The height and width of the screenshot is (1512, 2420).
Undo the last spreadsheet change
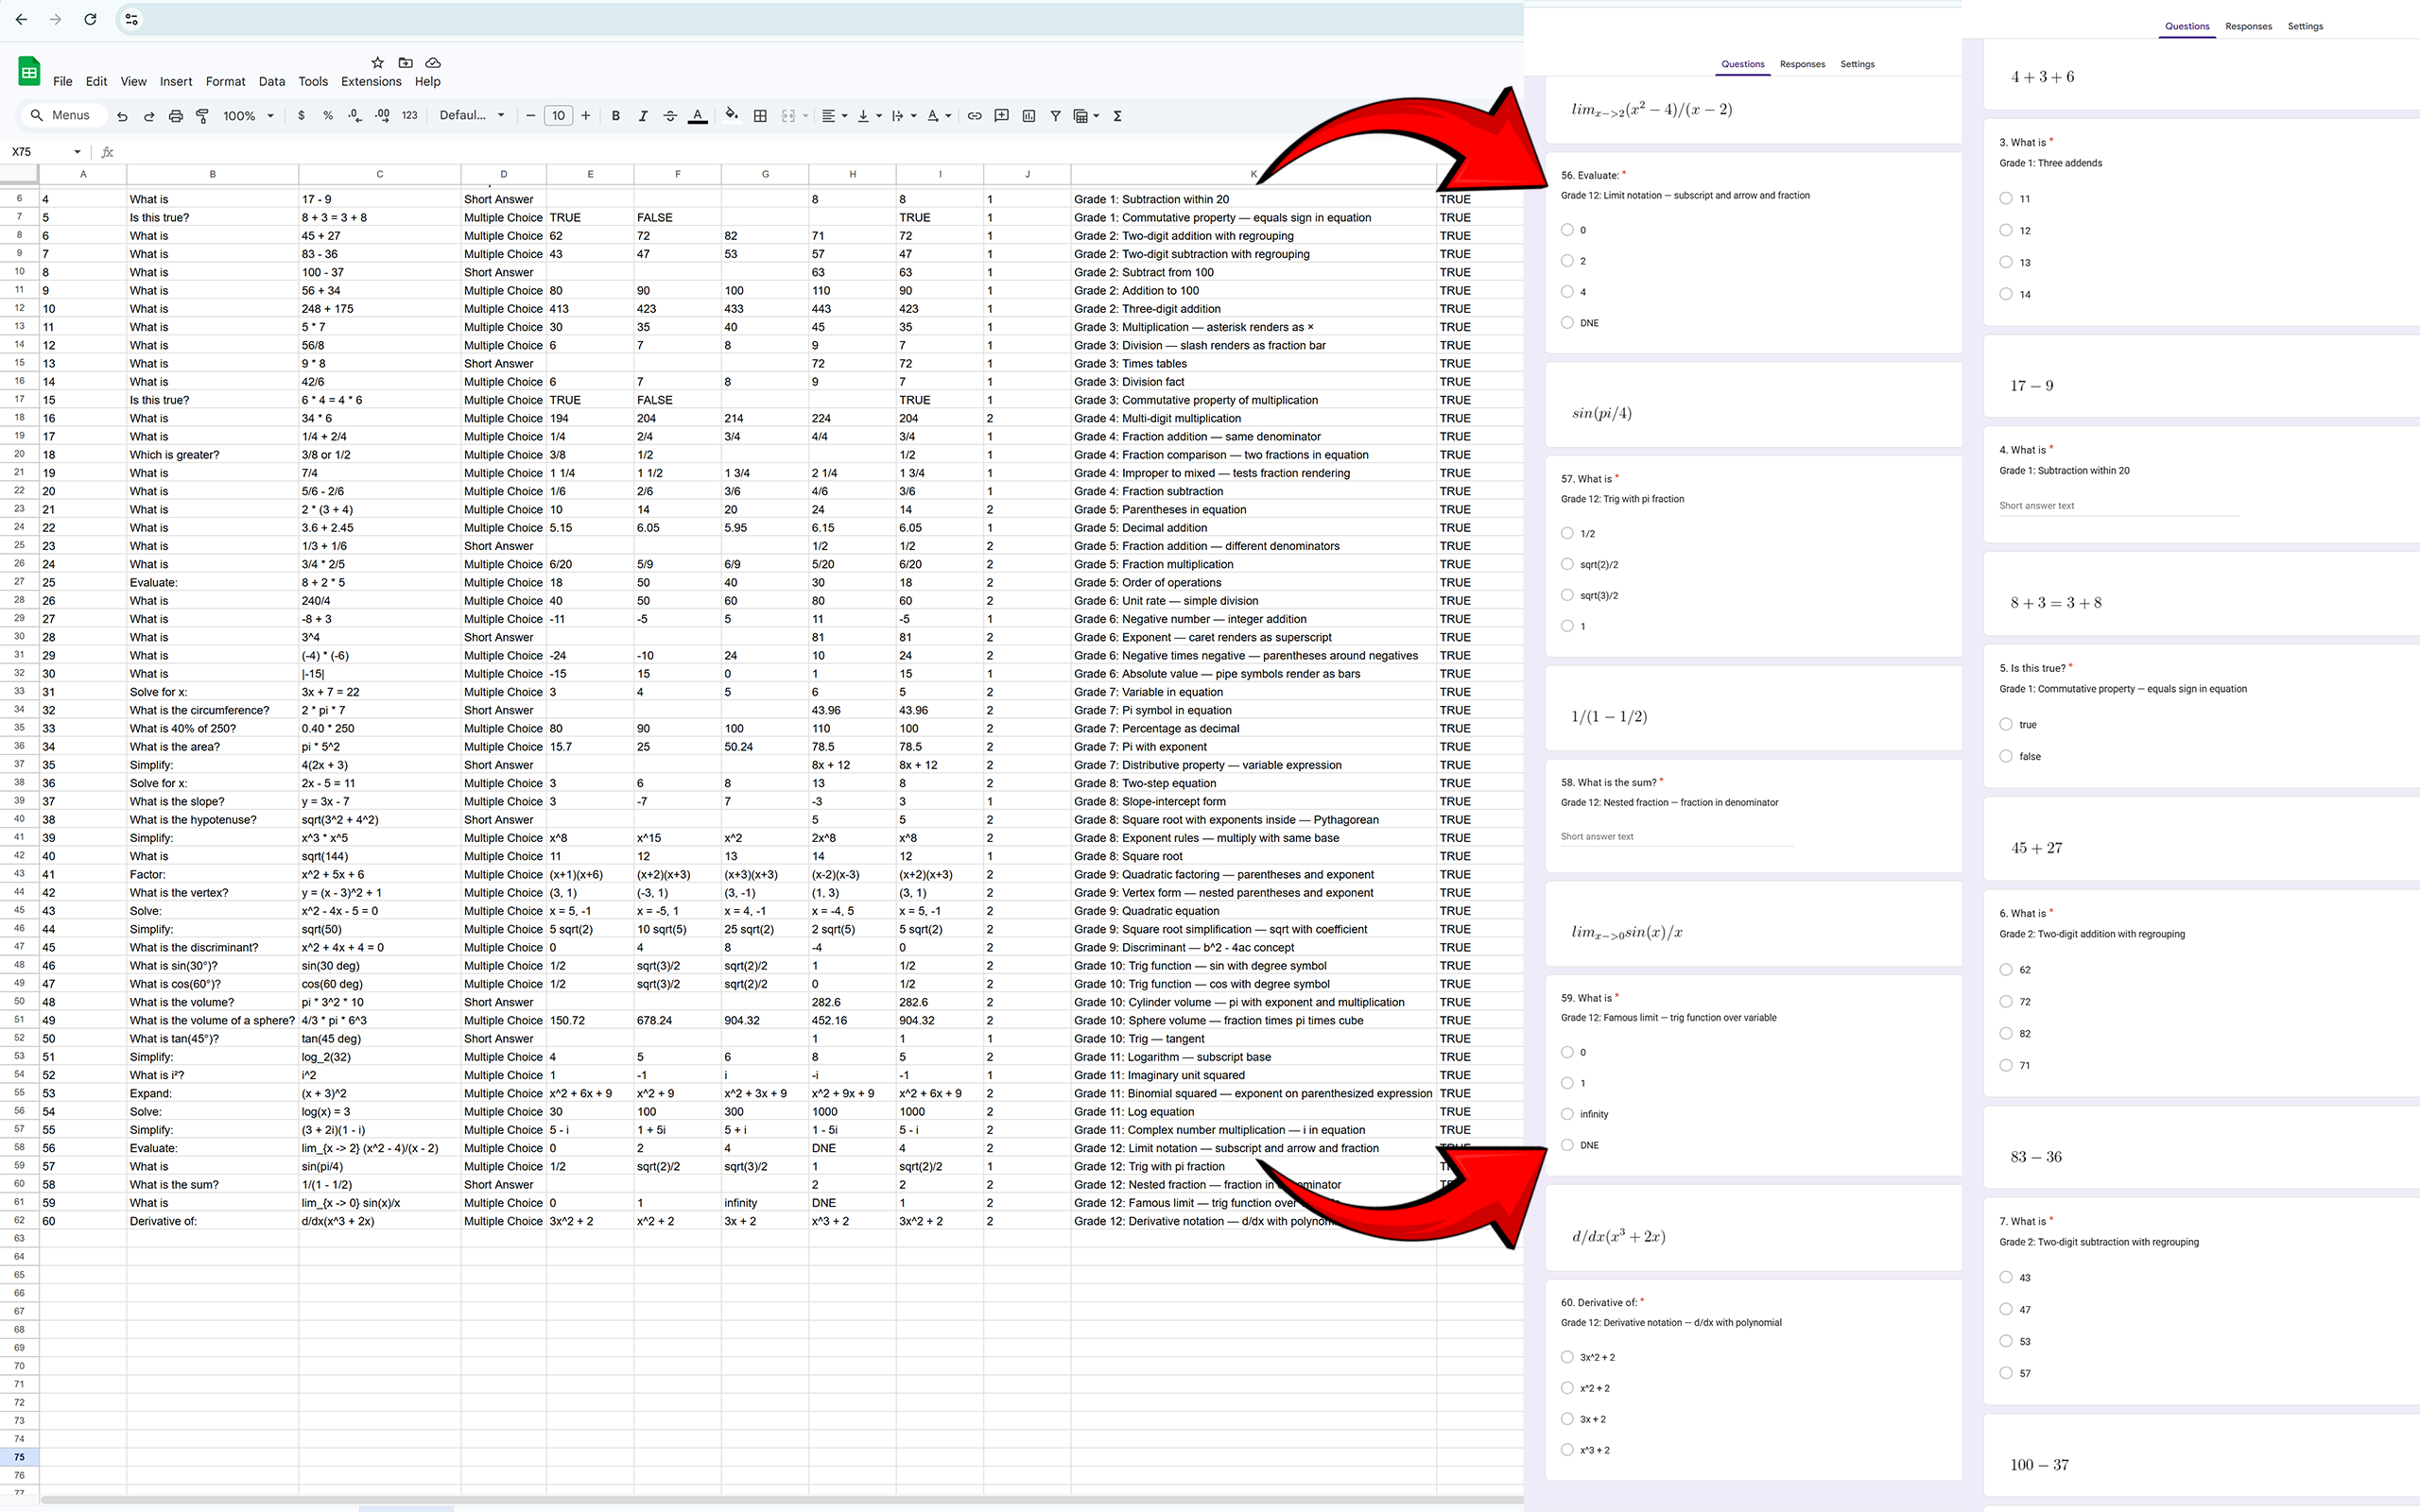coord(122,115)
